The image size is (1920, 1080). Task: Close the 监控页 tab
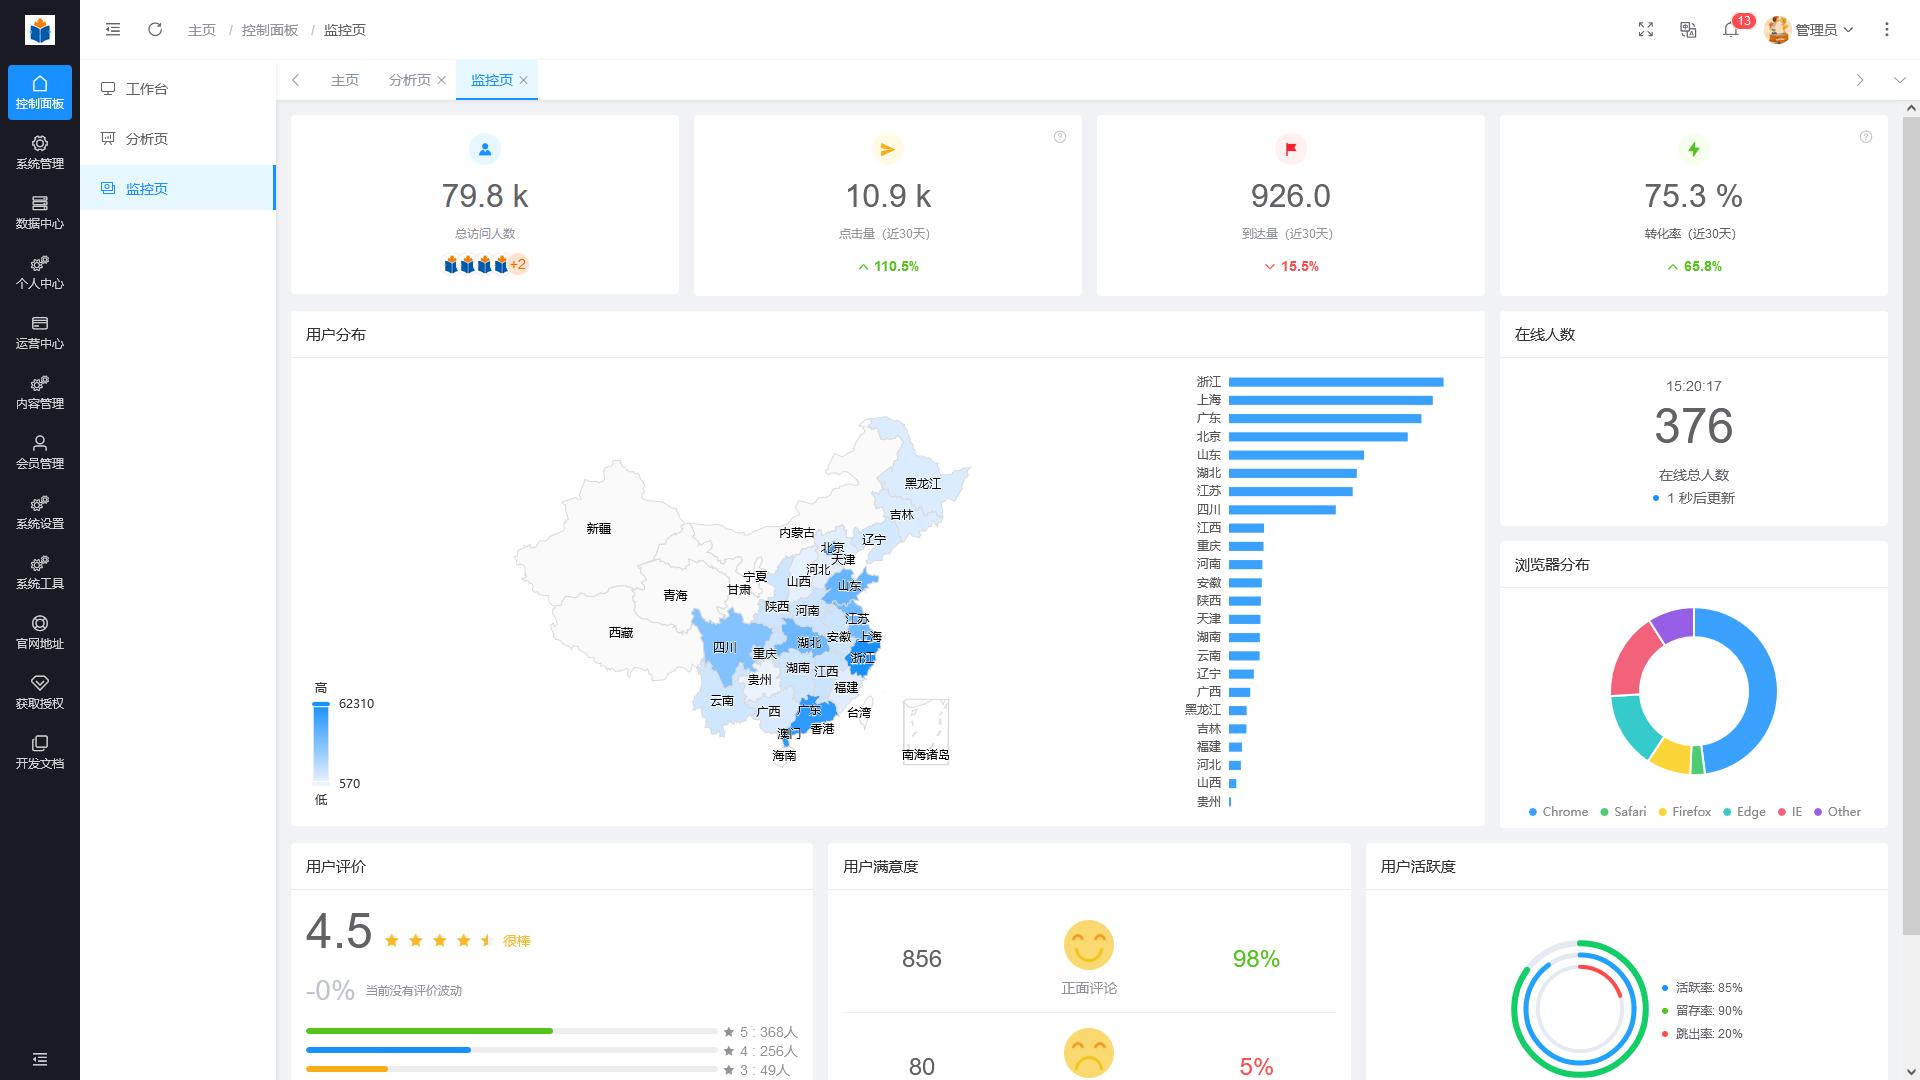click(x=525, y=80)
